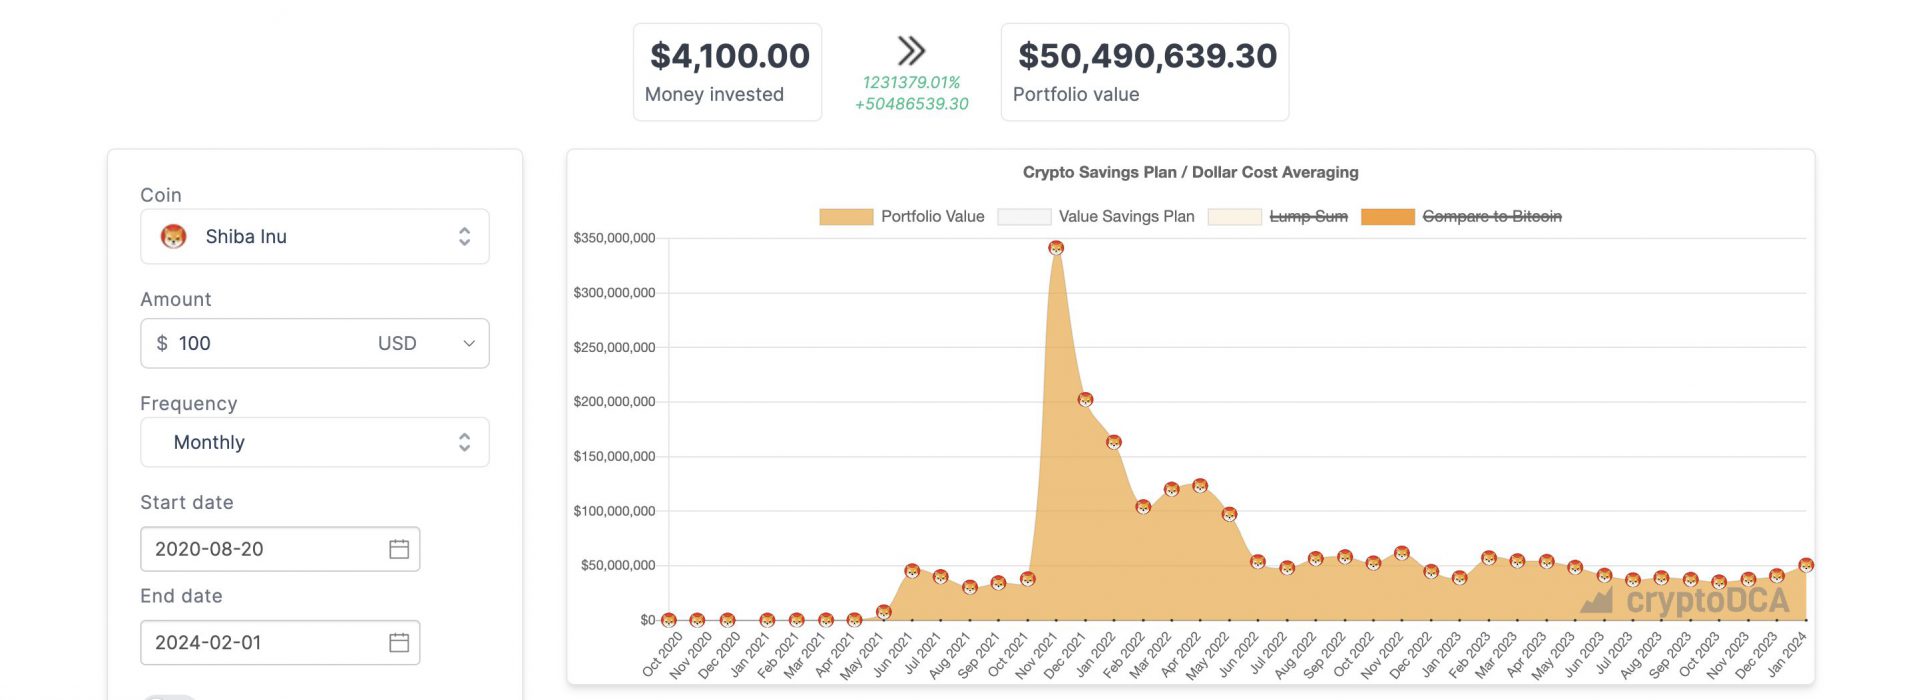Click the Oct 2020 Shiba data marker
Viewport: 1920px width, 700px height.
point(669,620)
